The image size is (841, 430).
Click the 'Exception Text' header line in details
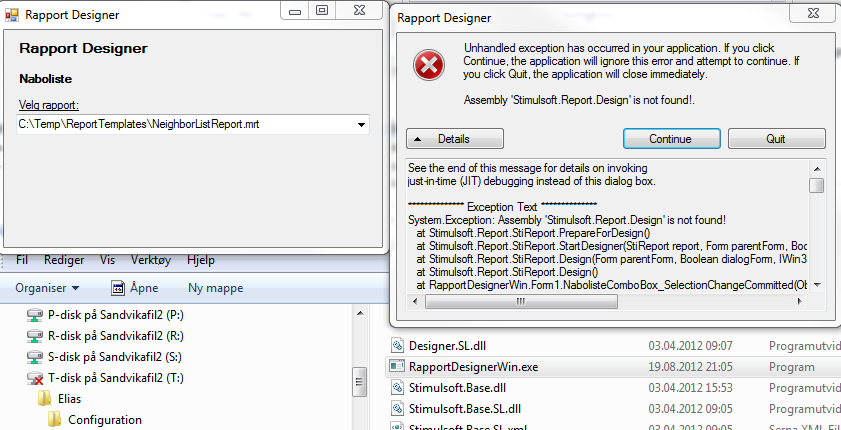pos(503,207)
